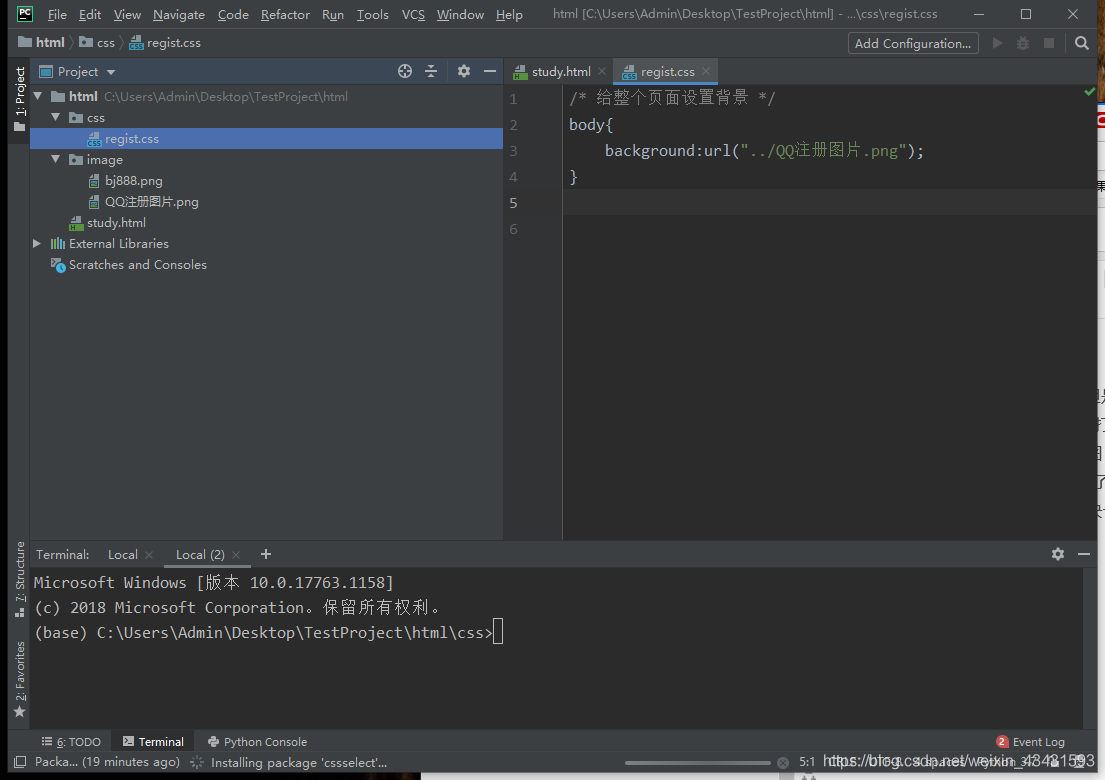Hide the Project tool window with the minimize icon

click(489, 71)
